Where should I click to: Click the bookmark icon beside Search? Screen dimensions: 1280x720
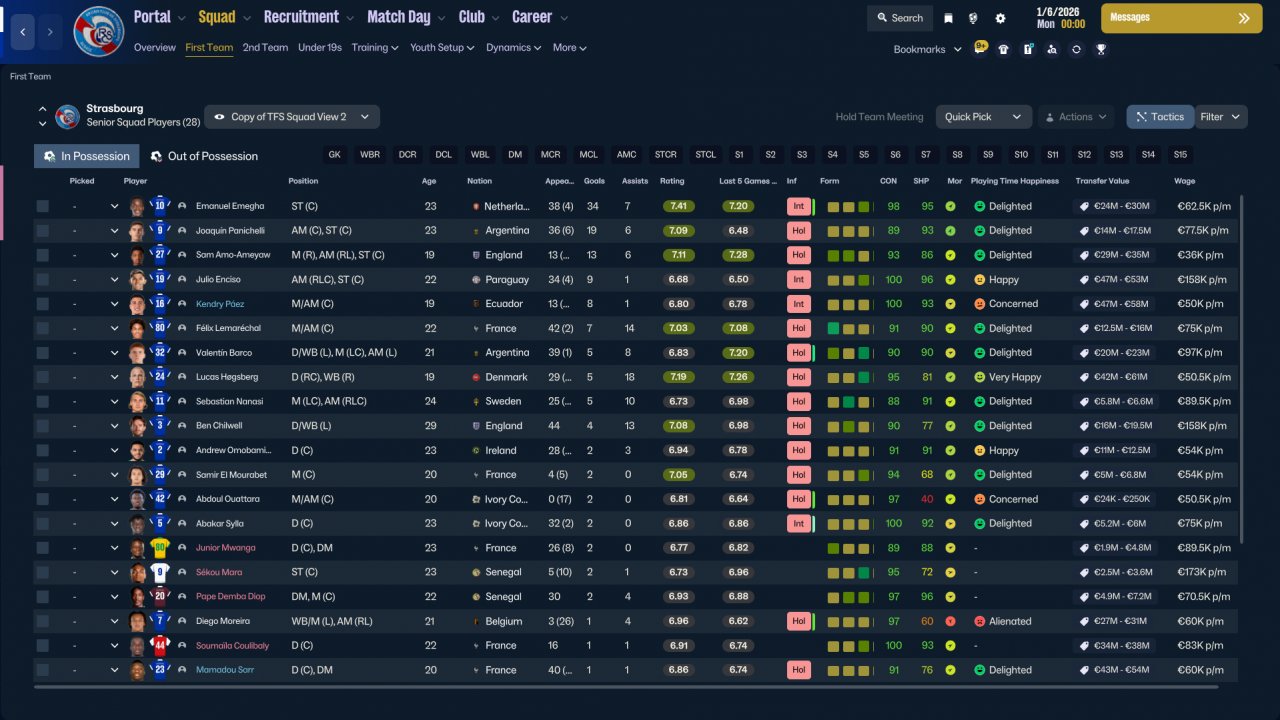(x=948, y=18)
